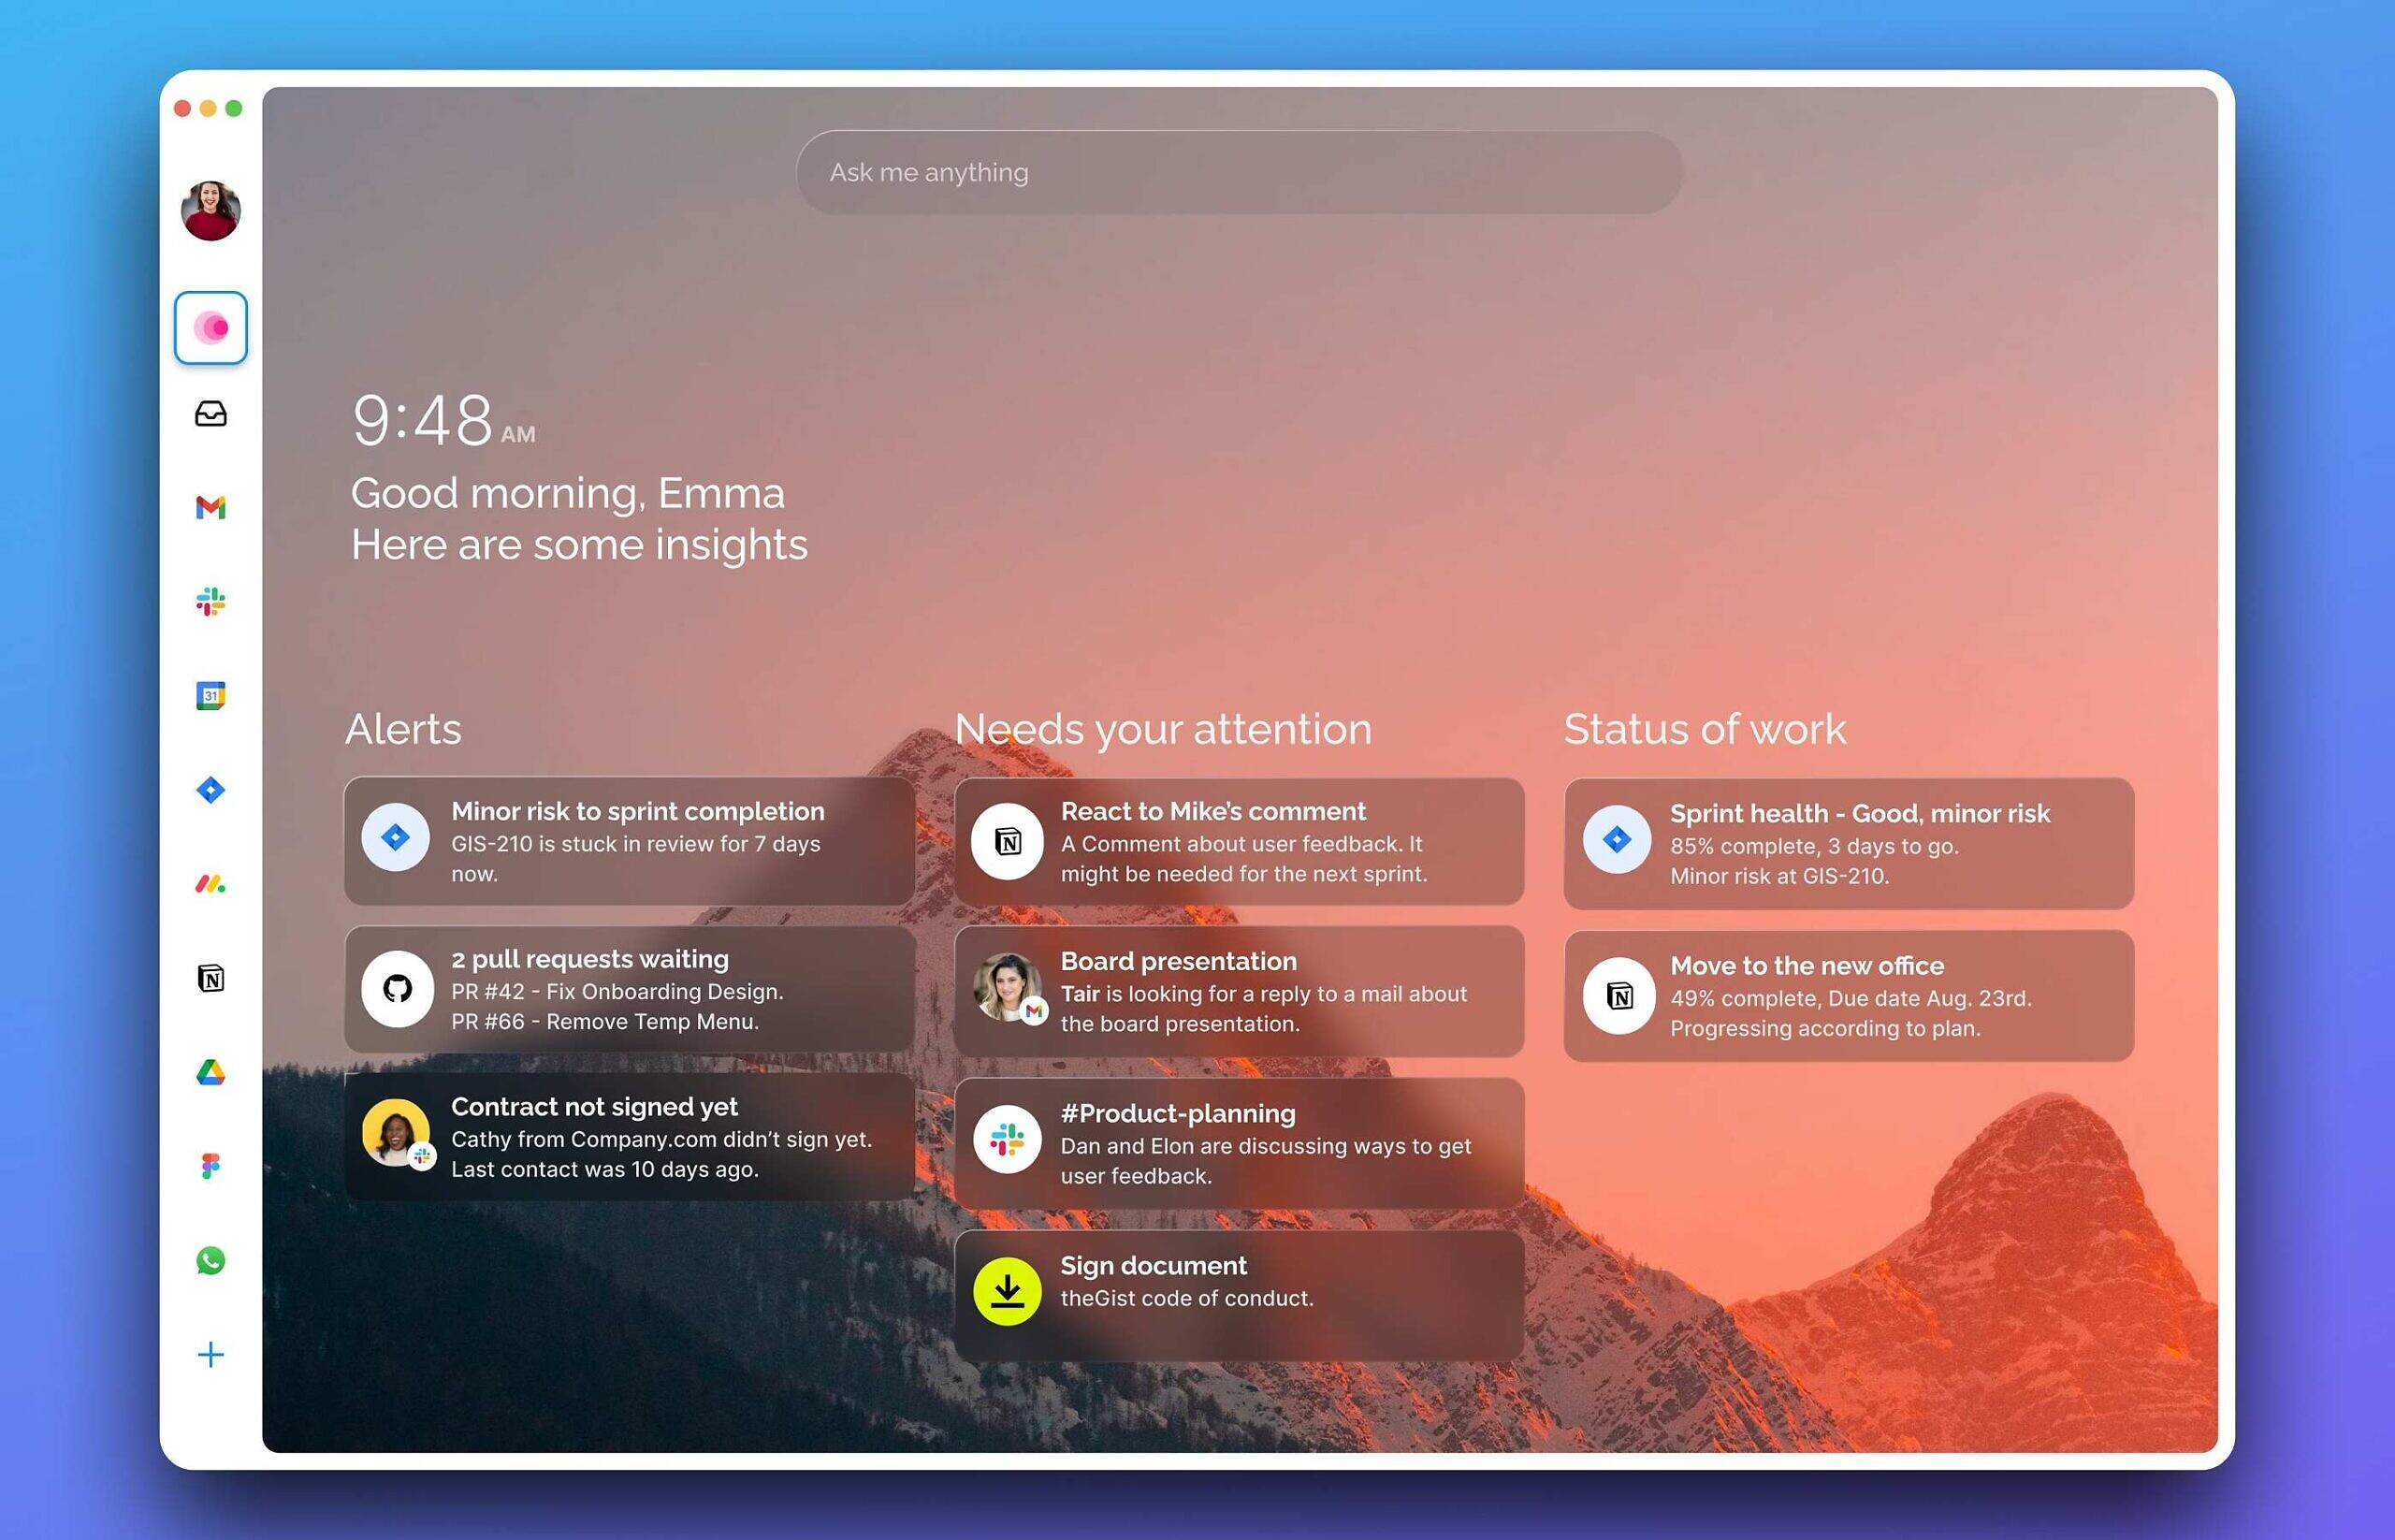Image resolution: width=2395 pixels, height=1540 pixels.
Task: Click Good morning, Emma greeting
Action: (568, 493)
